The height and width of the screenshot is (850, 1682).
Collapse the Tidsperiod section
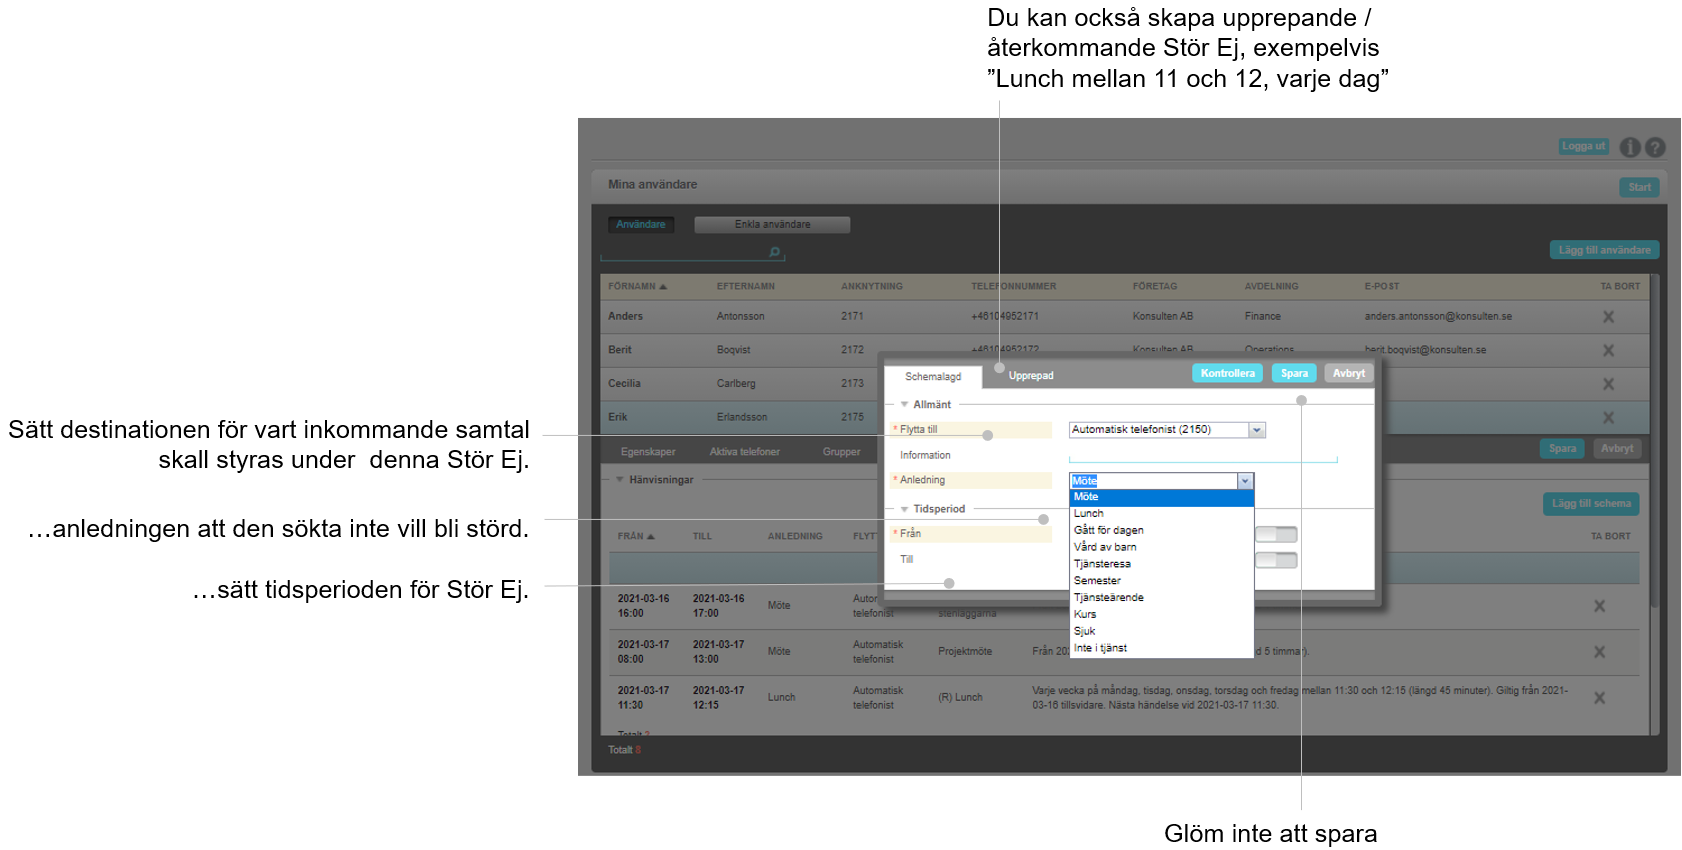click(x=904, y=510)
